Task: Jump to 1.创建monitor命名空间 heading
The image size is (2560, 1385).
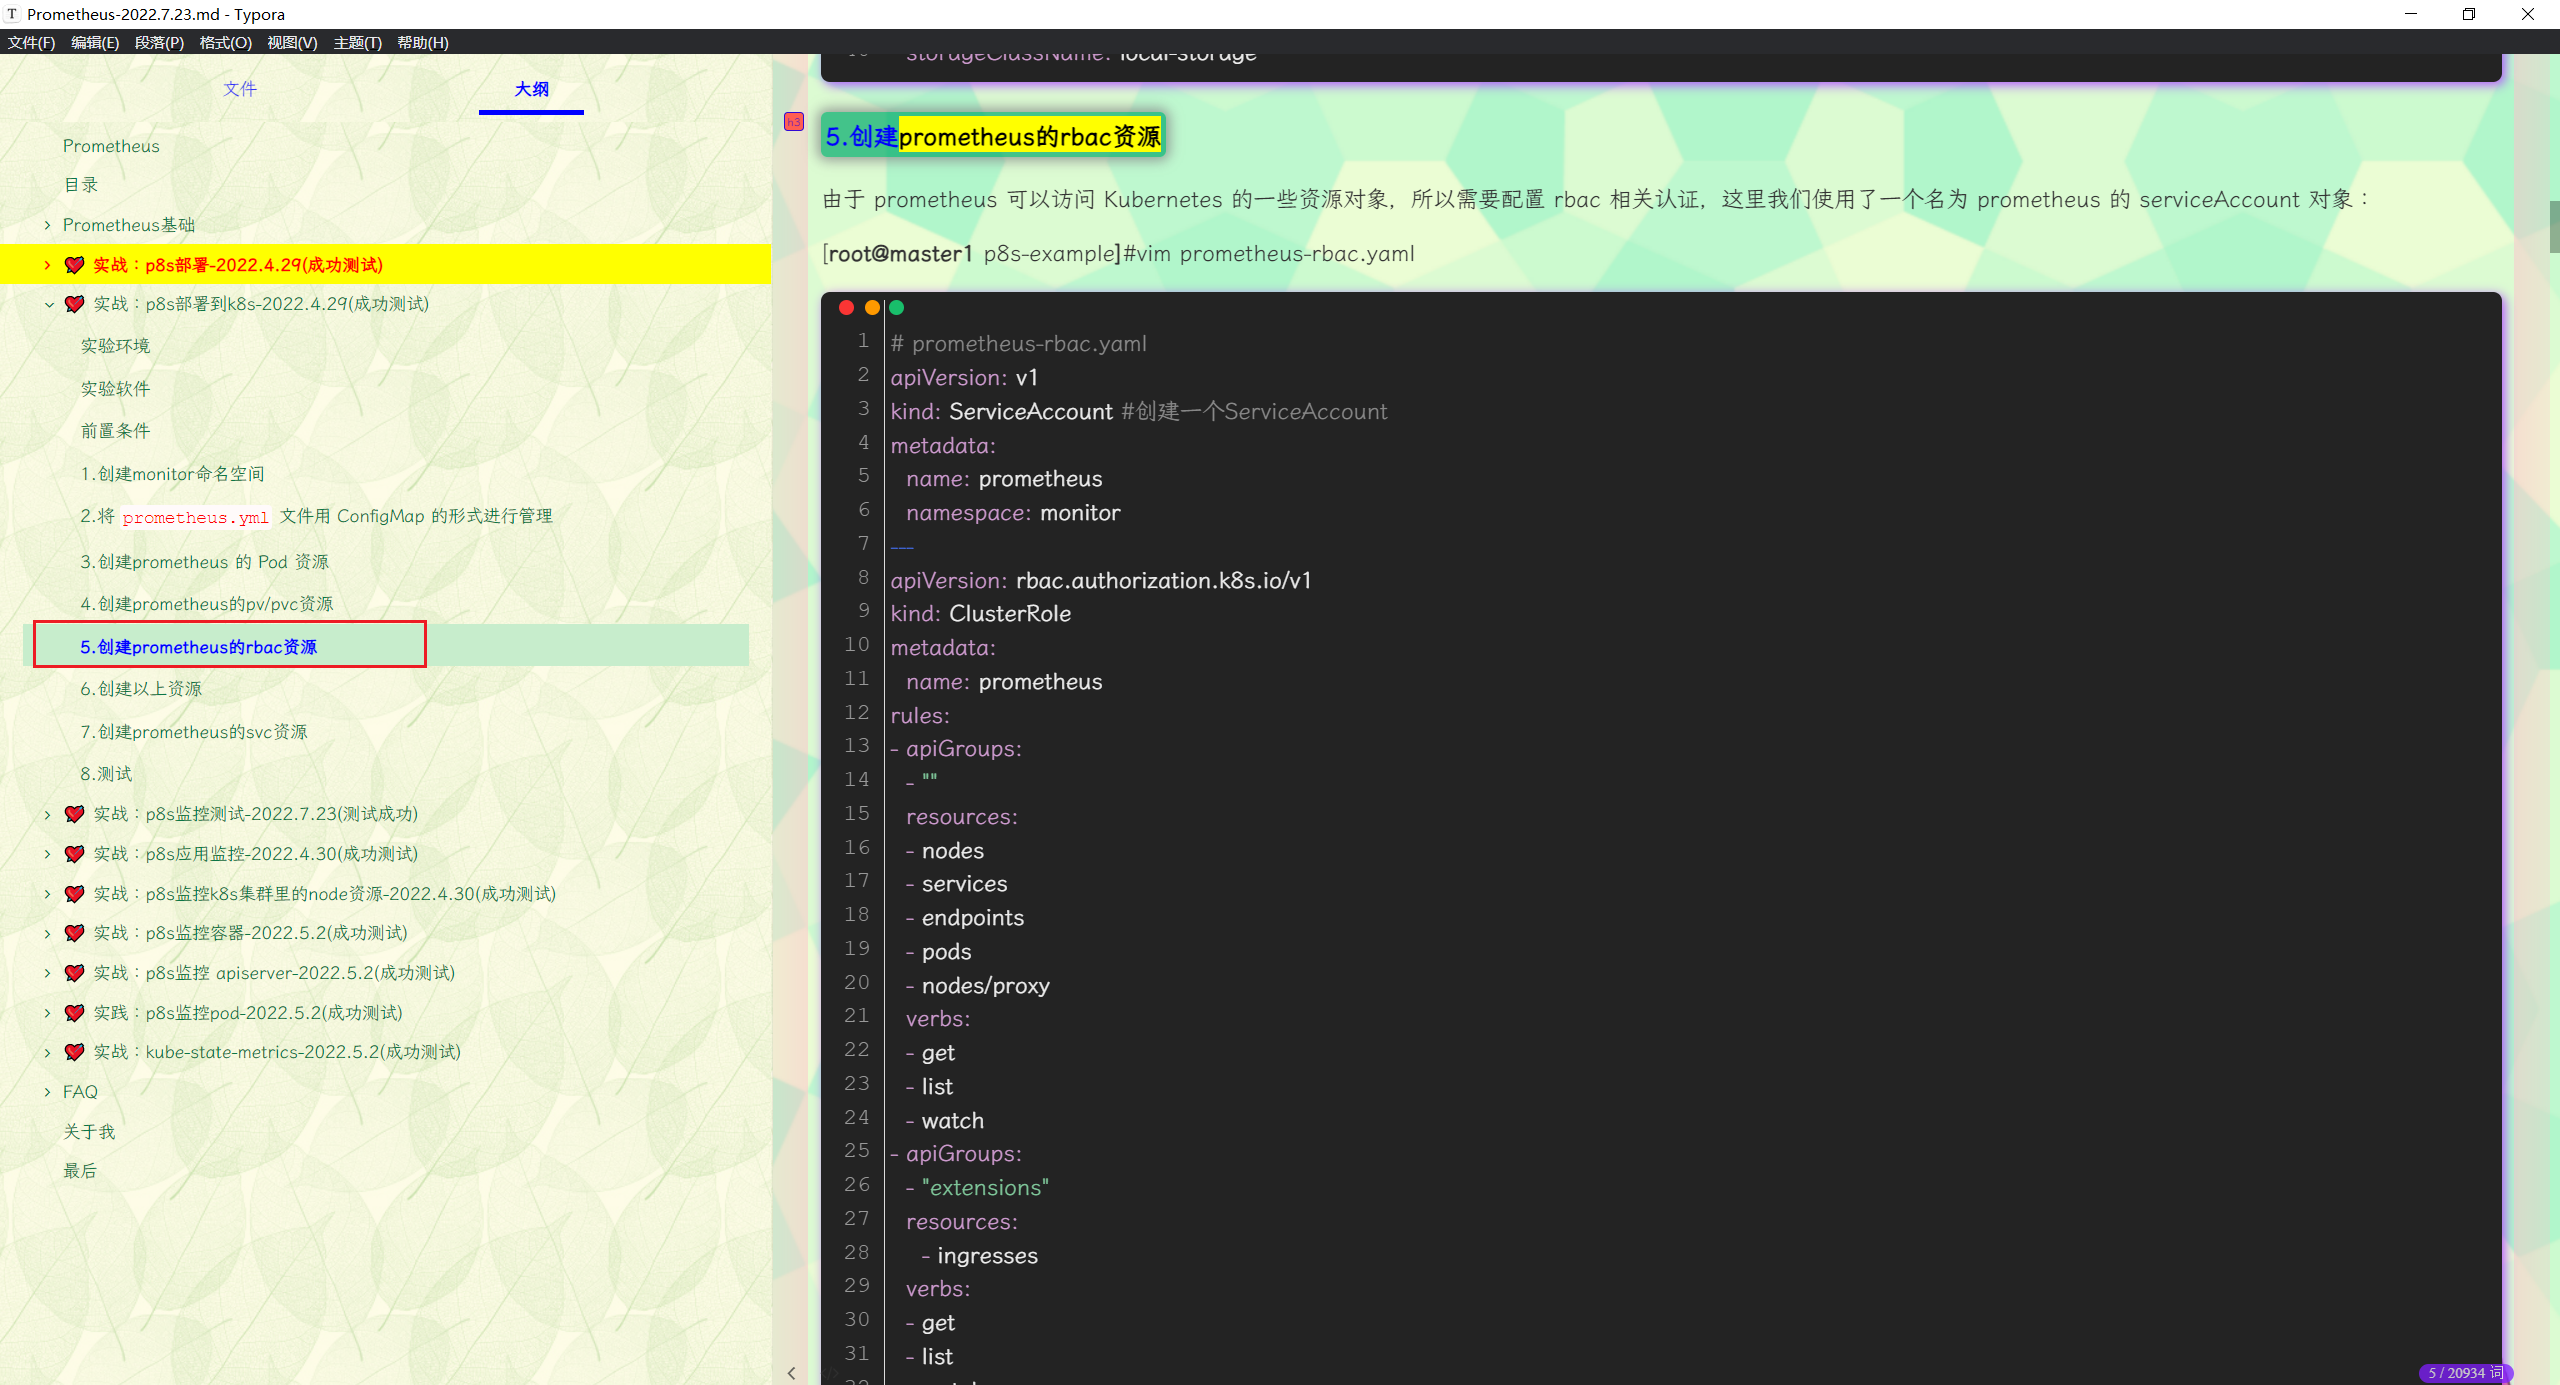Action: [172, 474]
